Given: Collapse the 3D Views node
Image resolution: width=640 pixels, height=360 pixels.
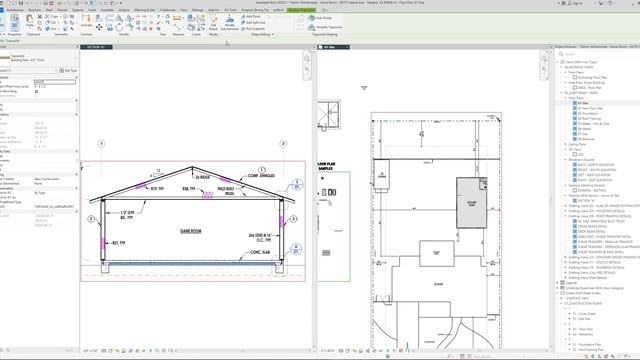Looking at the screenshot, I should click(x=566, y=149).
